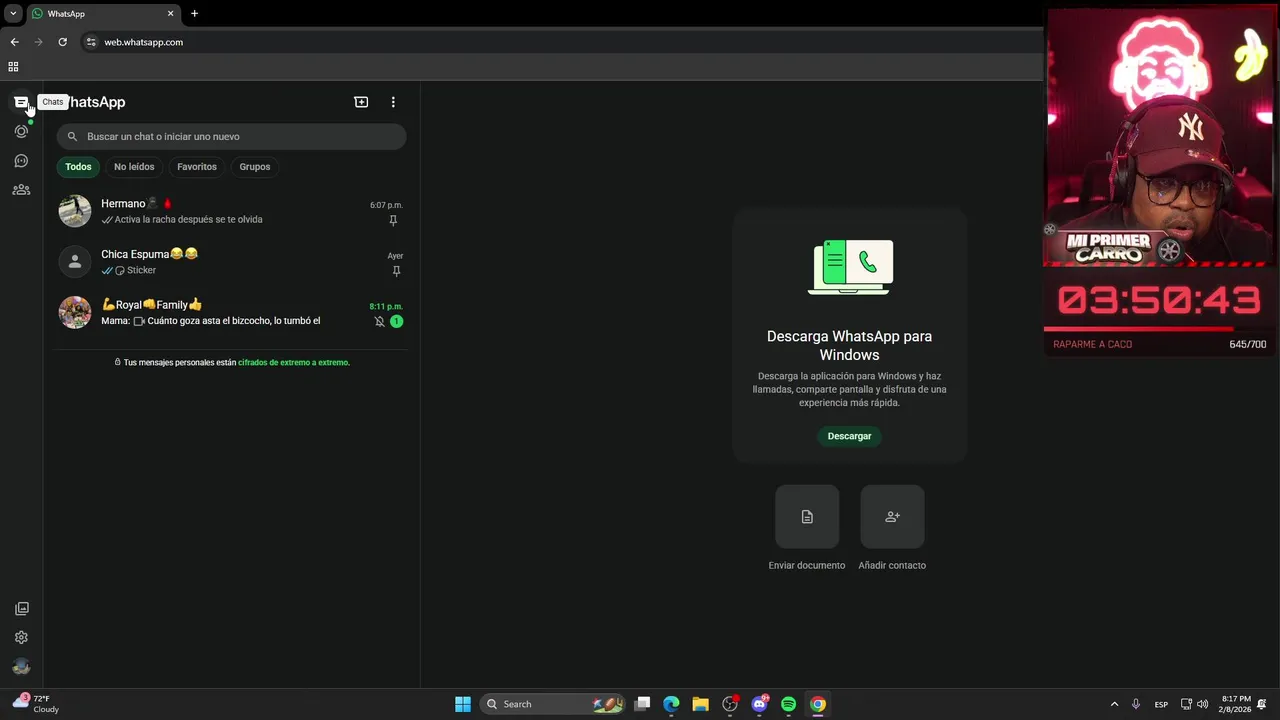The image size is (1280, 720).
Task: Open weather widget showing 72°F Cloudy
Action: tap(35, 704)
